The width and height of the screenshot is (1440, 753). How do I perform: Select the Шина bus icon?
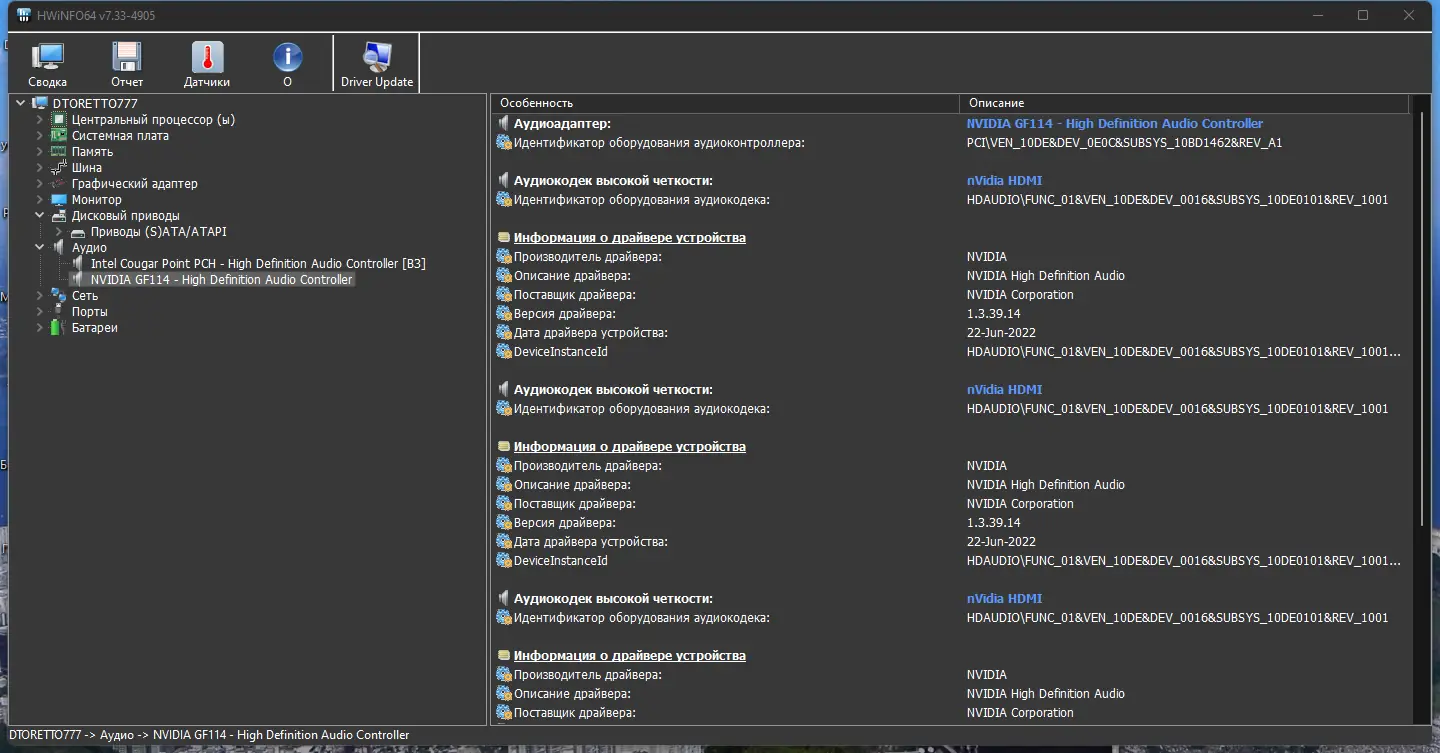59,167
